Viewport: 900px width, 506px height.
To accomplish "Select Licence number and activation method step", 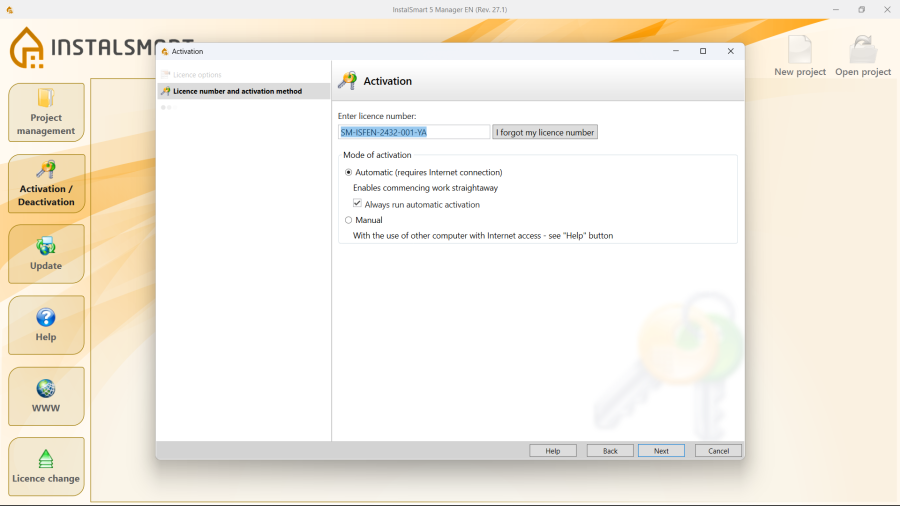I will (x=244, y=91).
